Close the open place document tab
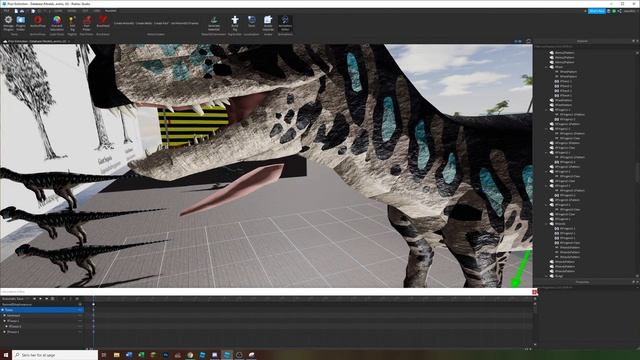 69,41
